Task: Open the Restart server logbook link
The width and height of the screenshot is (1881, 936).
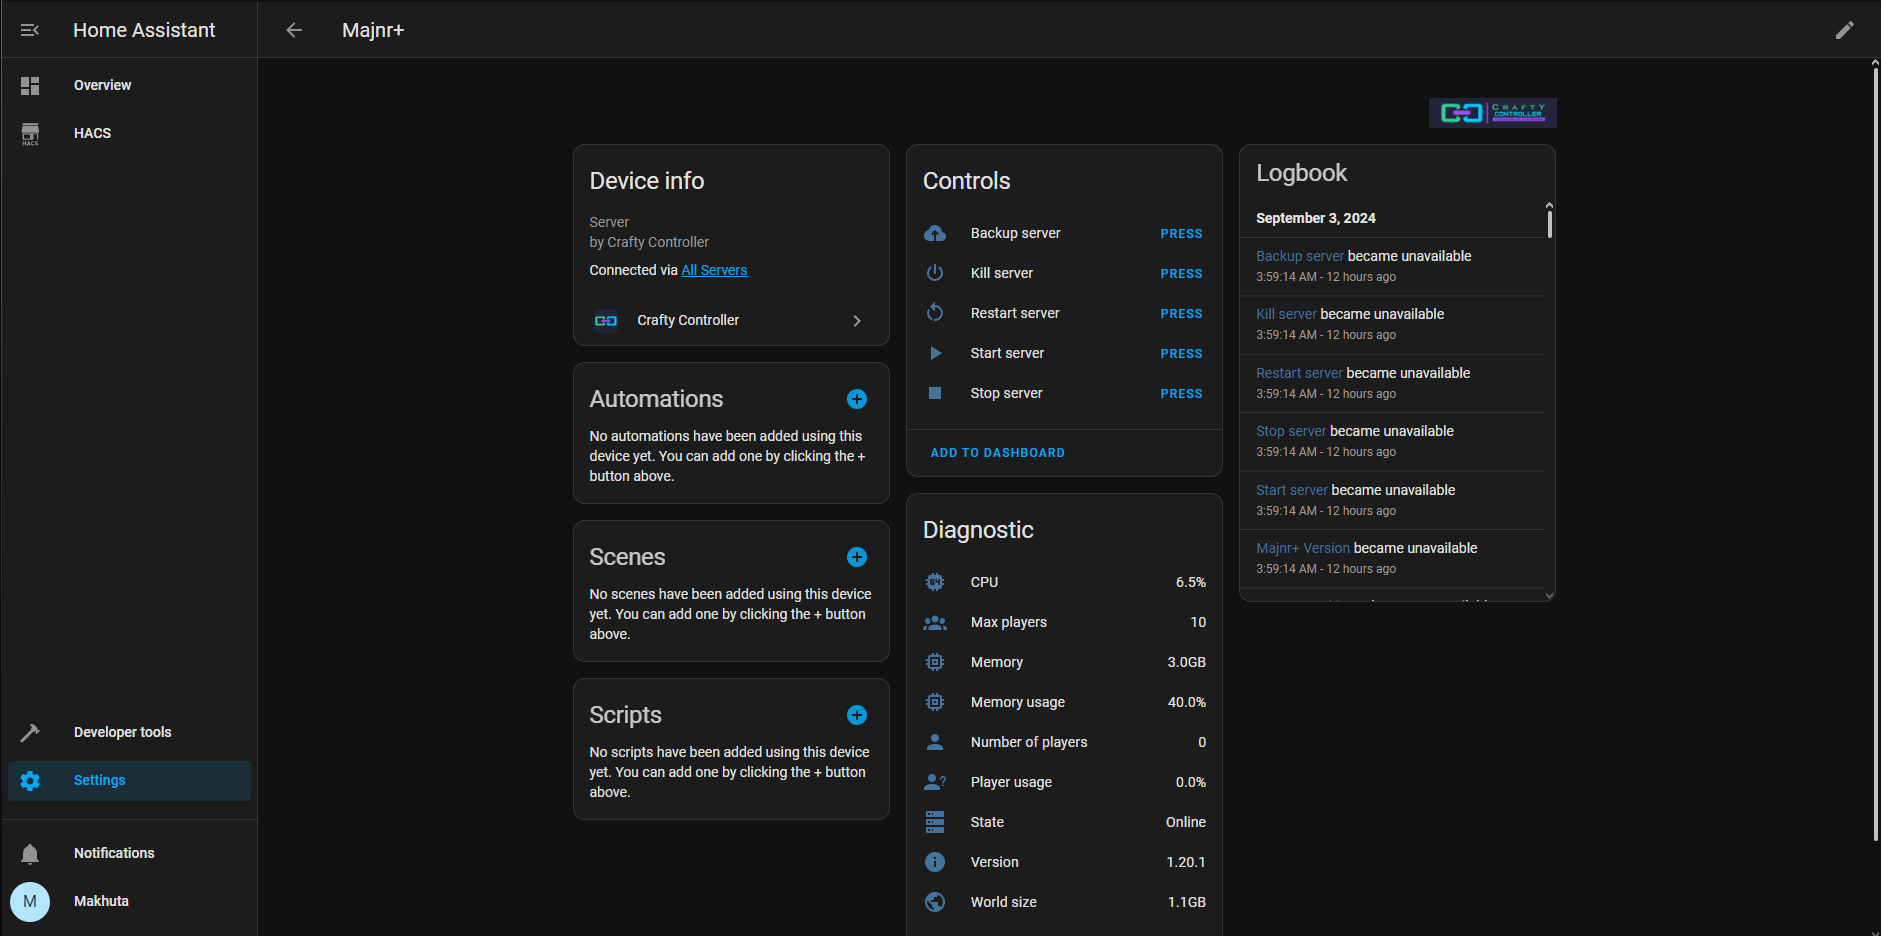Action: tap(1299, 374)
